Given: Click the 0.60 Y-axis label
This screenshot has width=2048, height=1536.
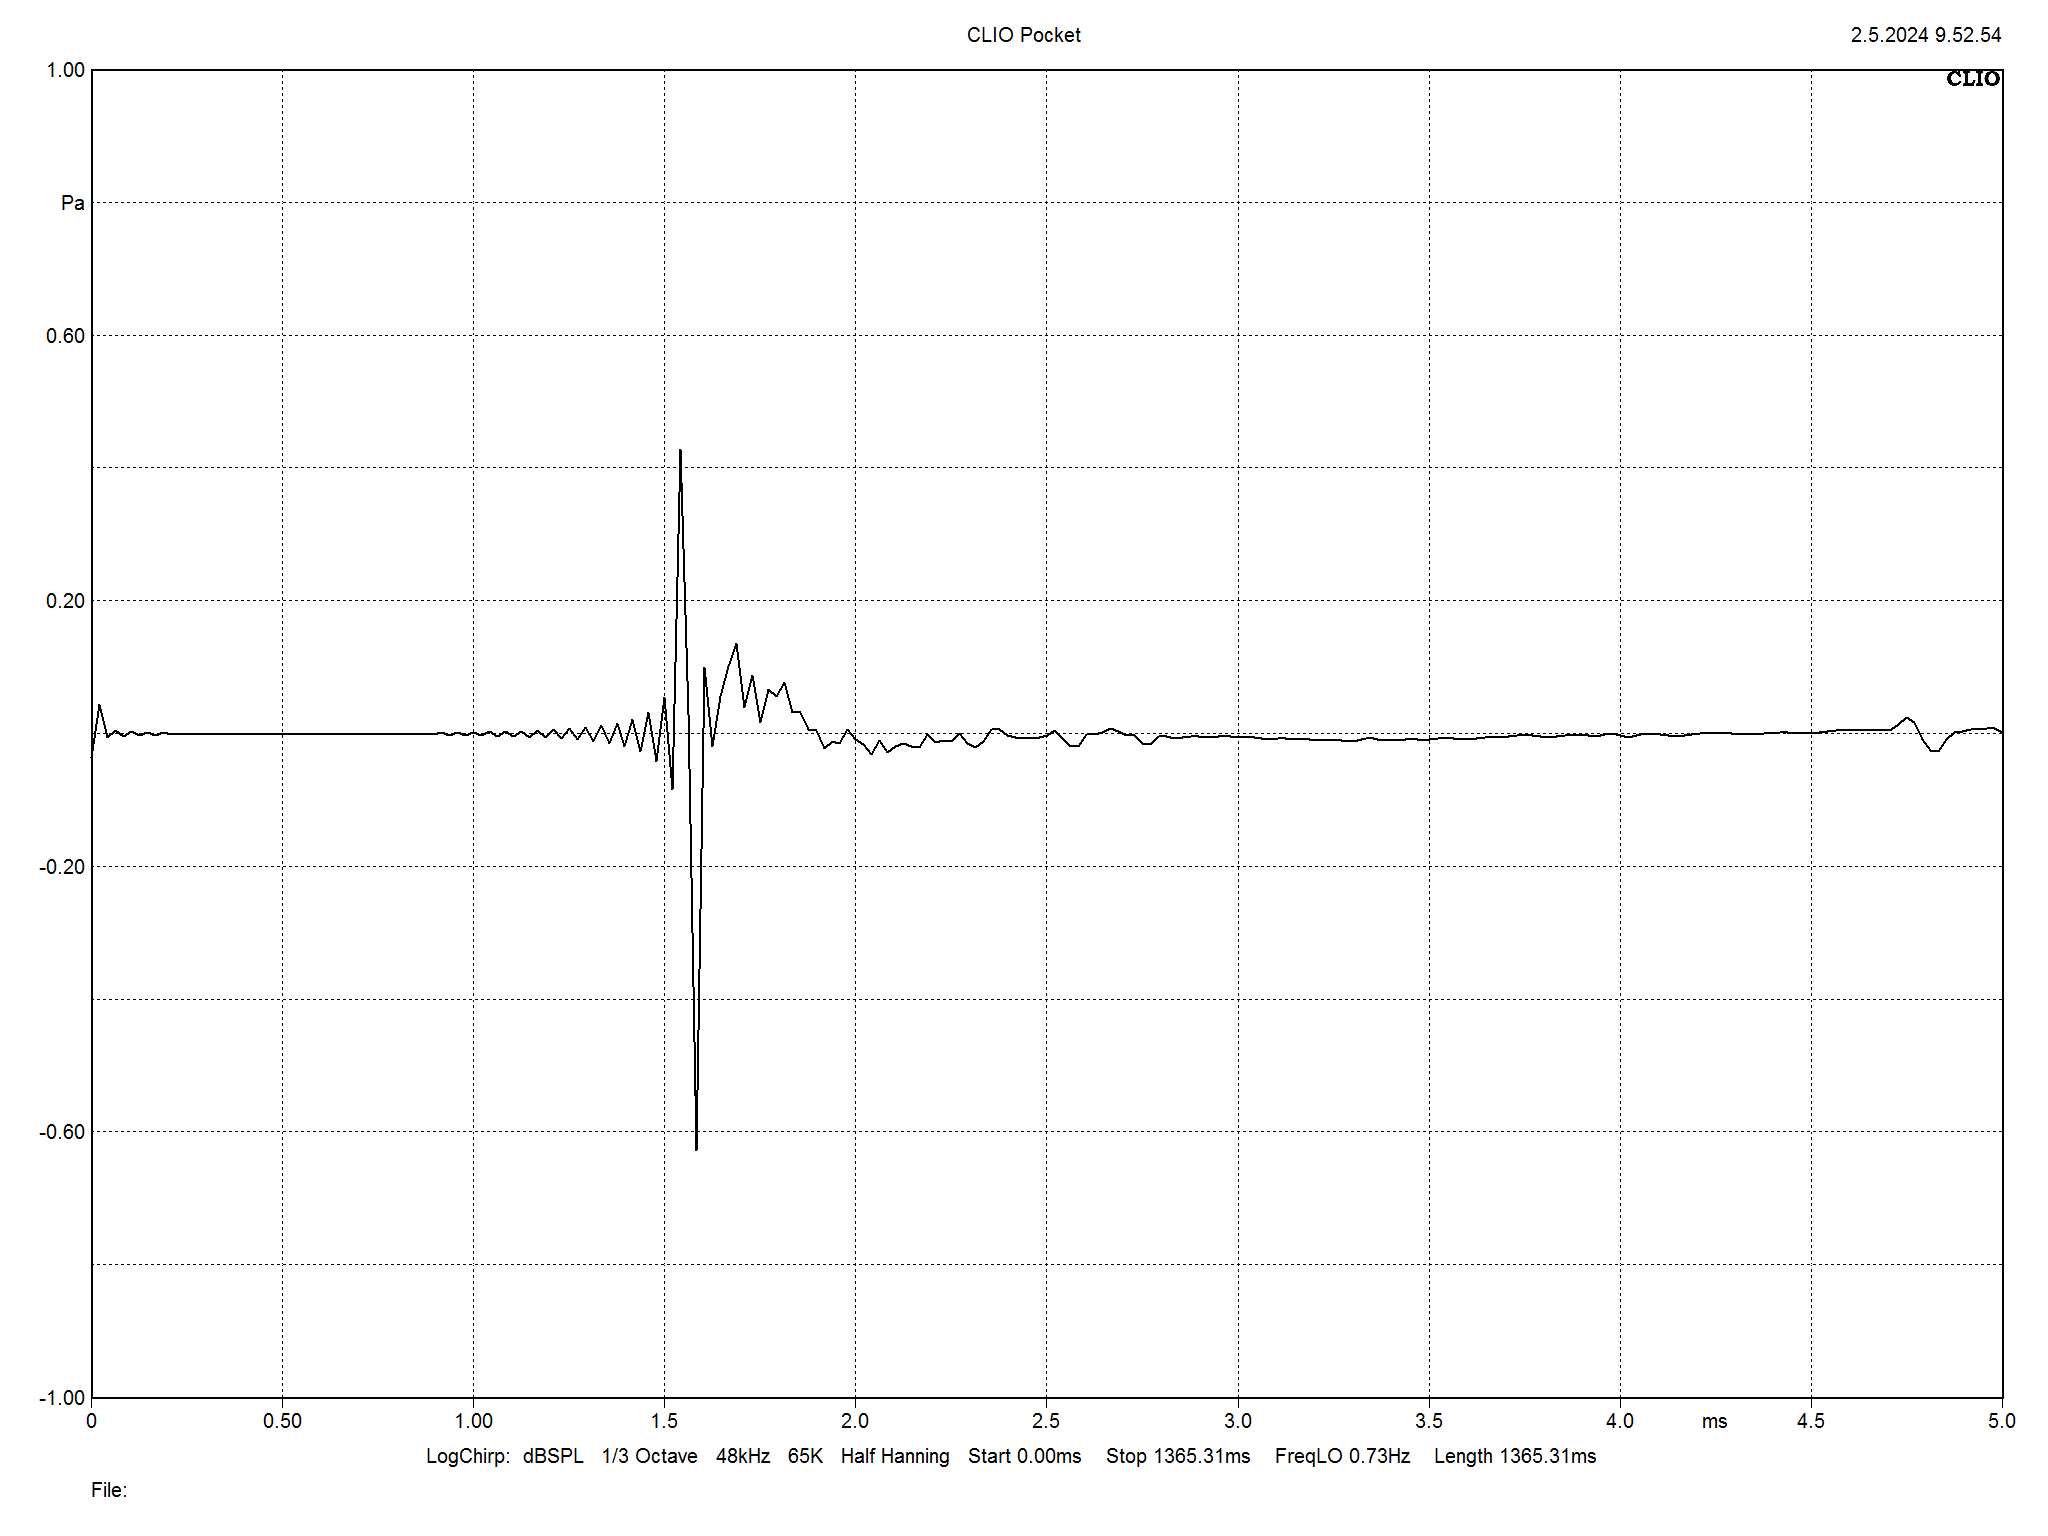Looking at the screenshot, I should pyautogui.click(x=66, y=336).
